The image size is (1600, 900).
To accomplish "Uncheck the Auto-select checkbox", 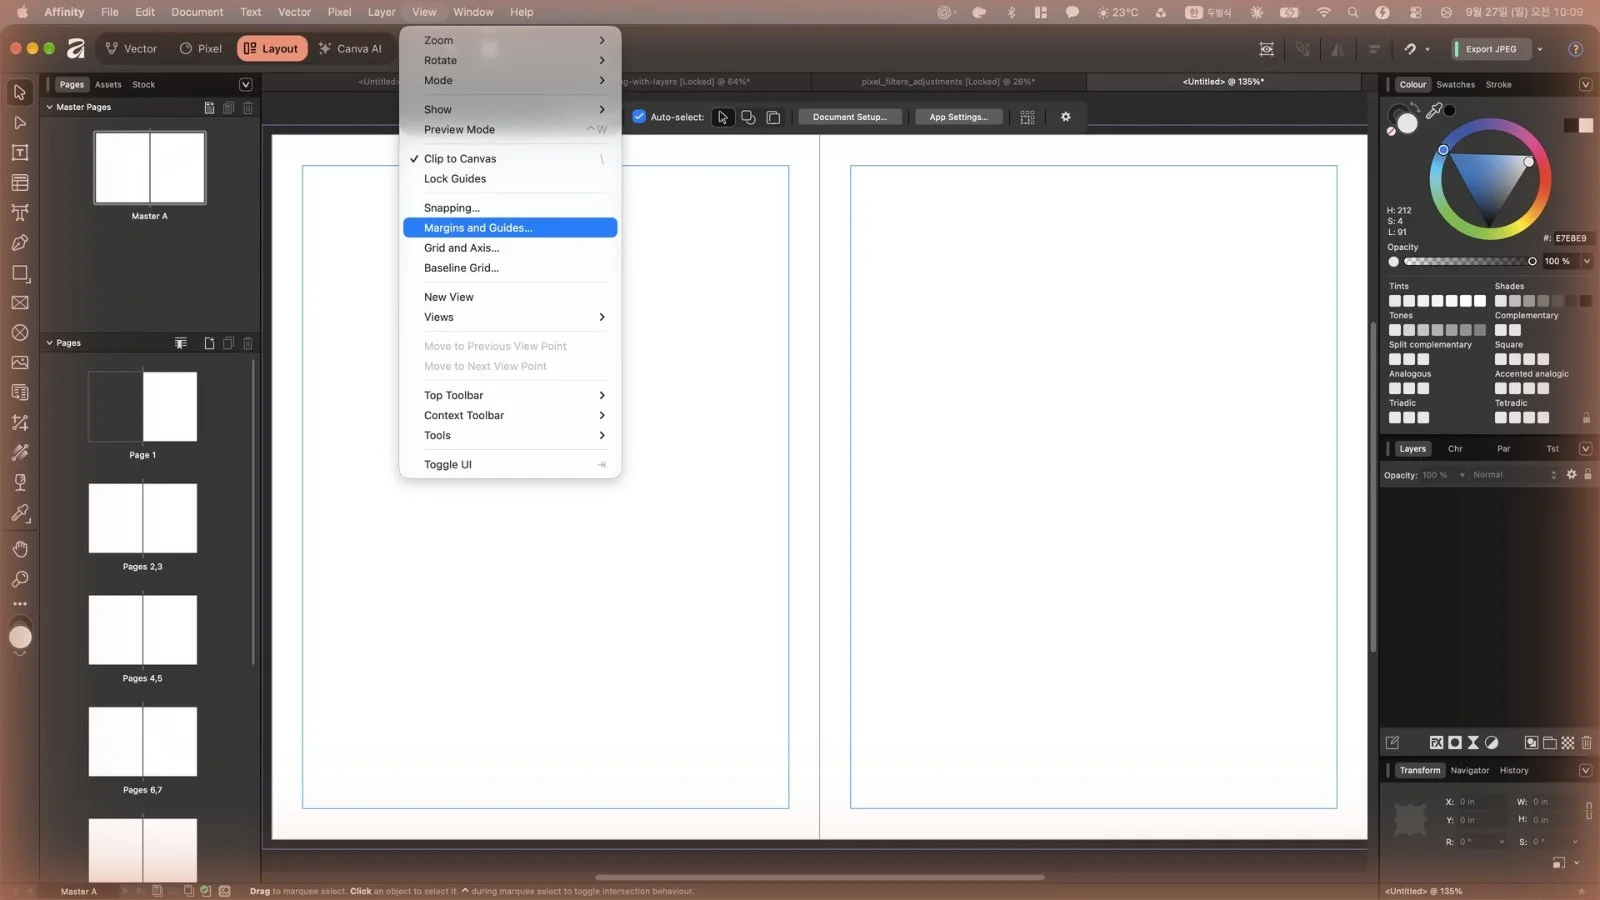I will pyautogui.click(x=639, y=117).
